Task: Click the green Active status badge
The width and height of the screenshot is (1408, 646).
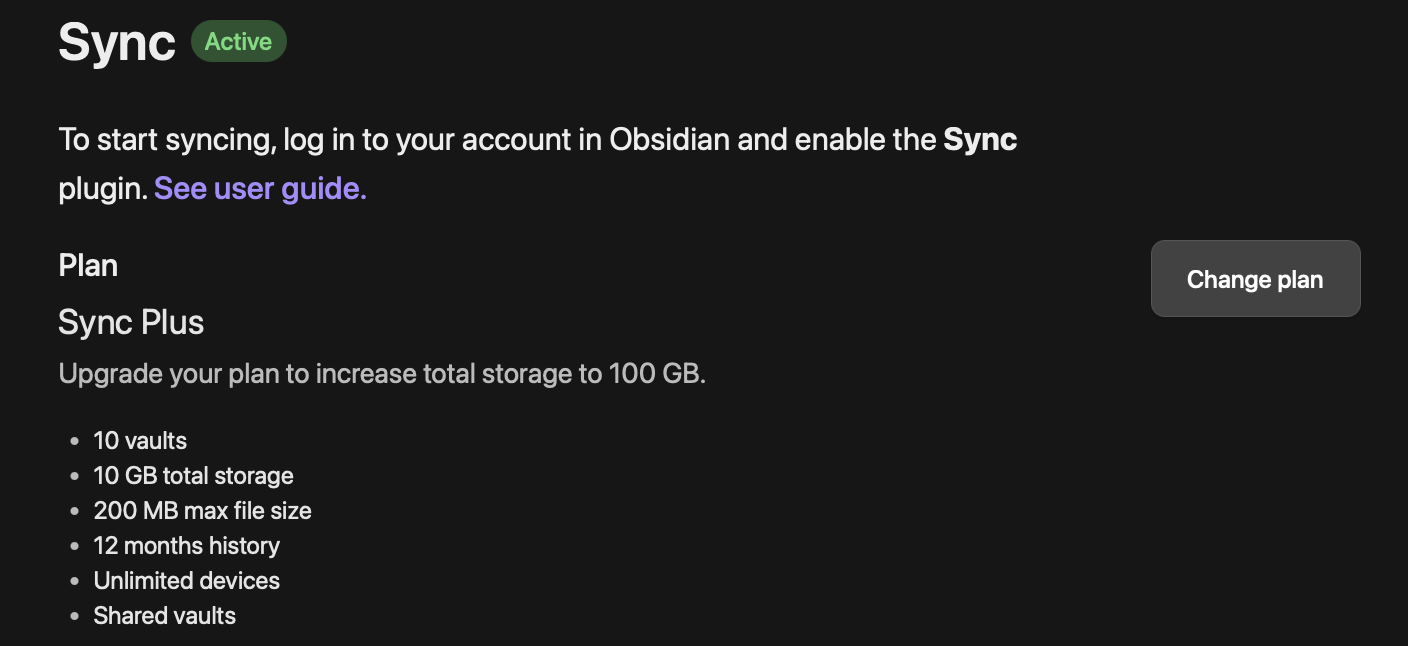Action: [238, 42]
